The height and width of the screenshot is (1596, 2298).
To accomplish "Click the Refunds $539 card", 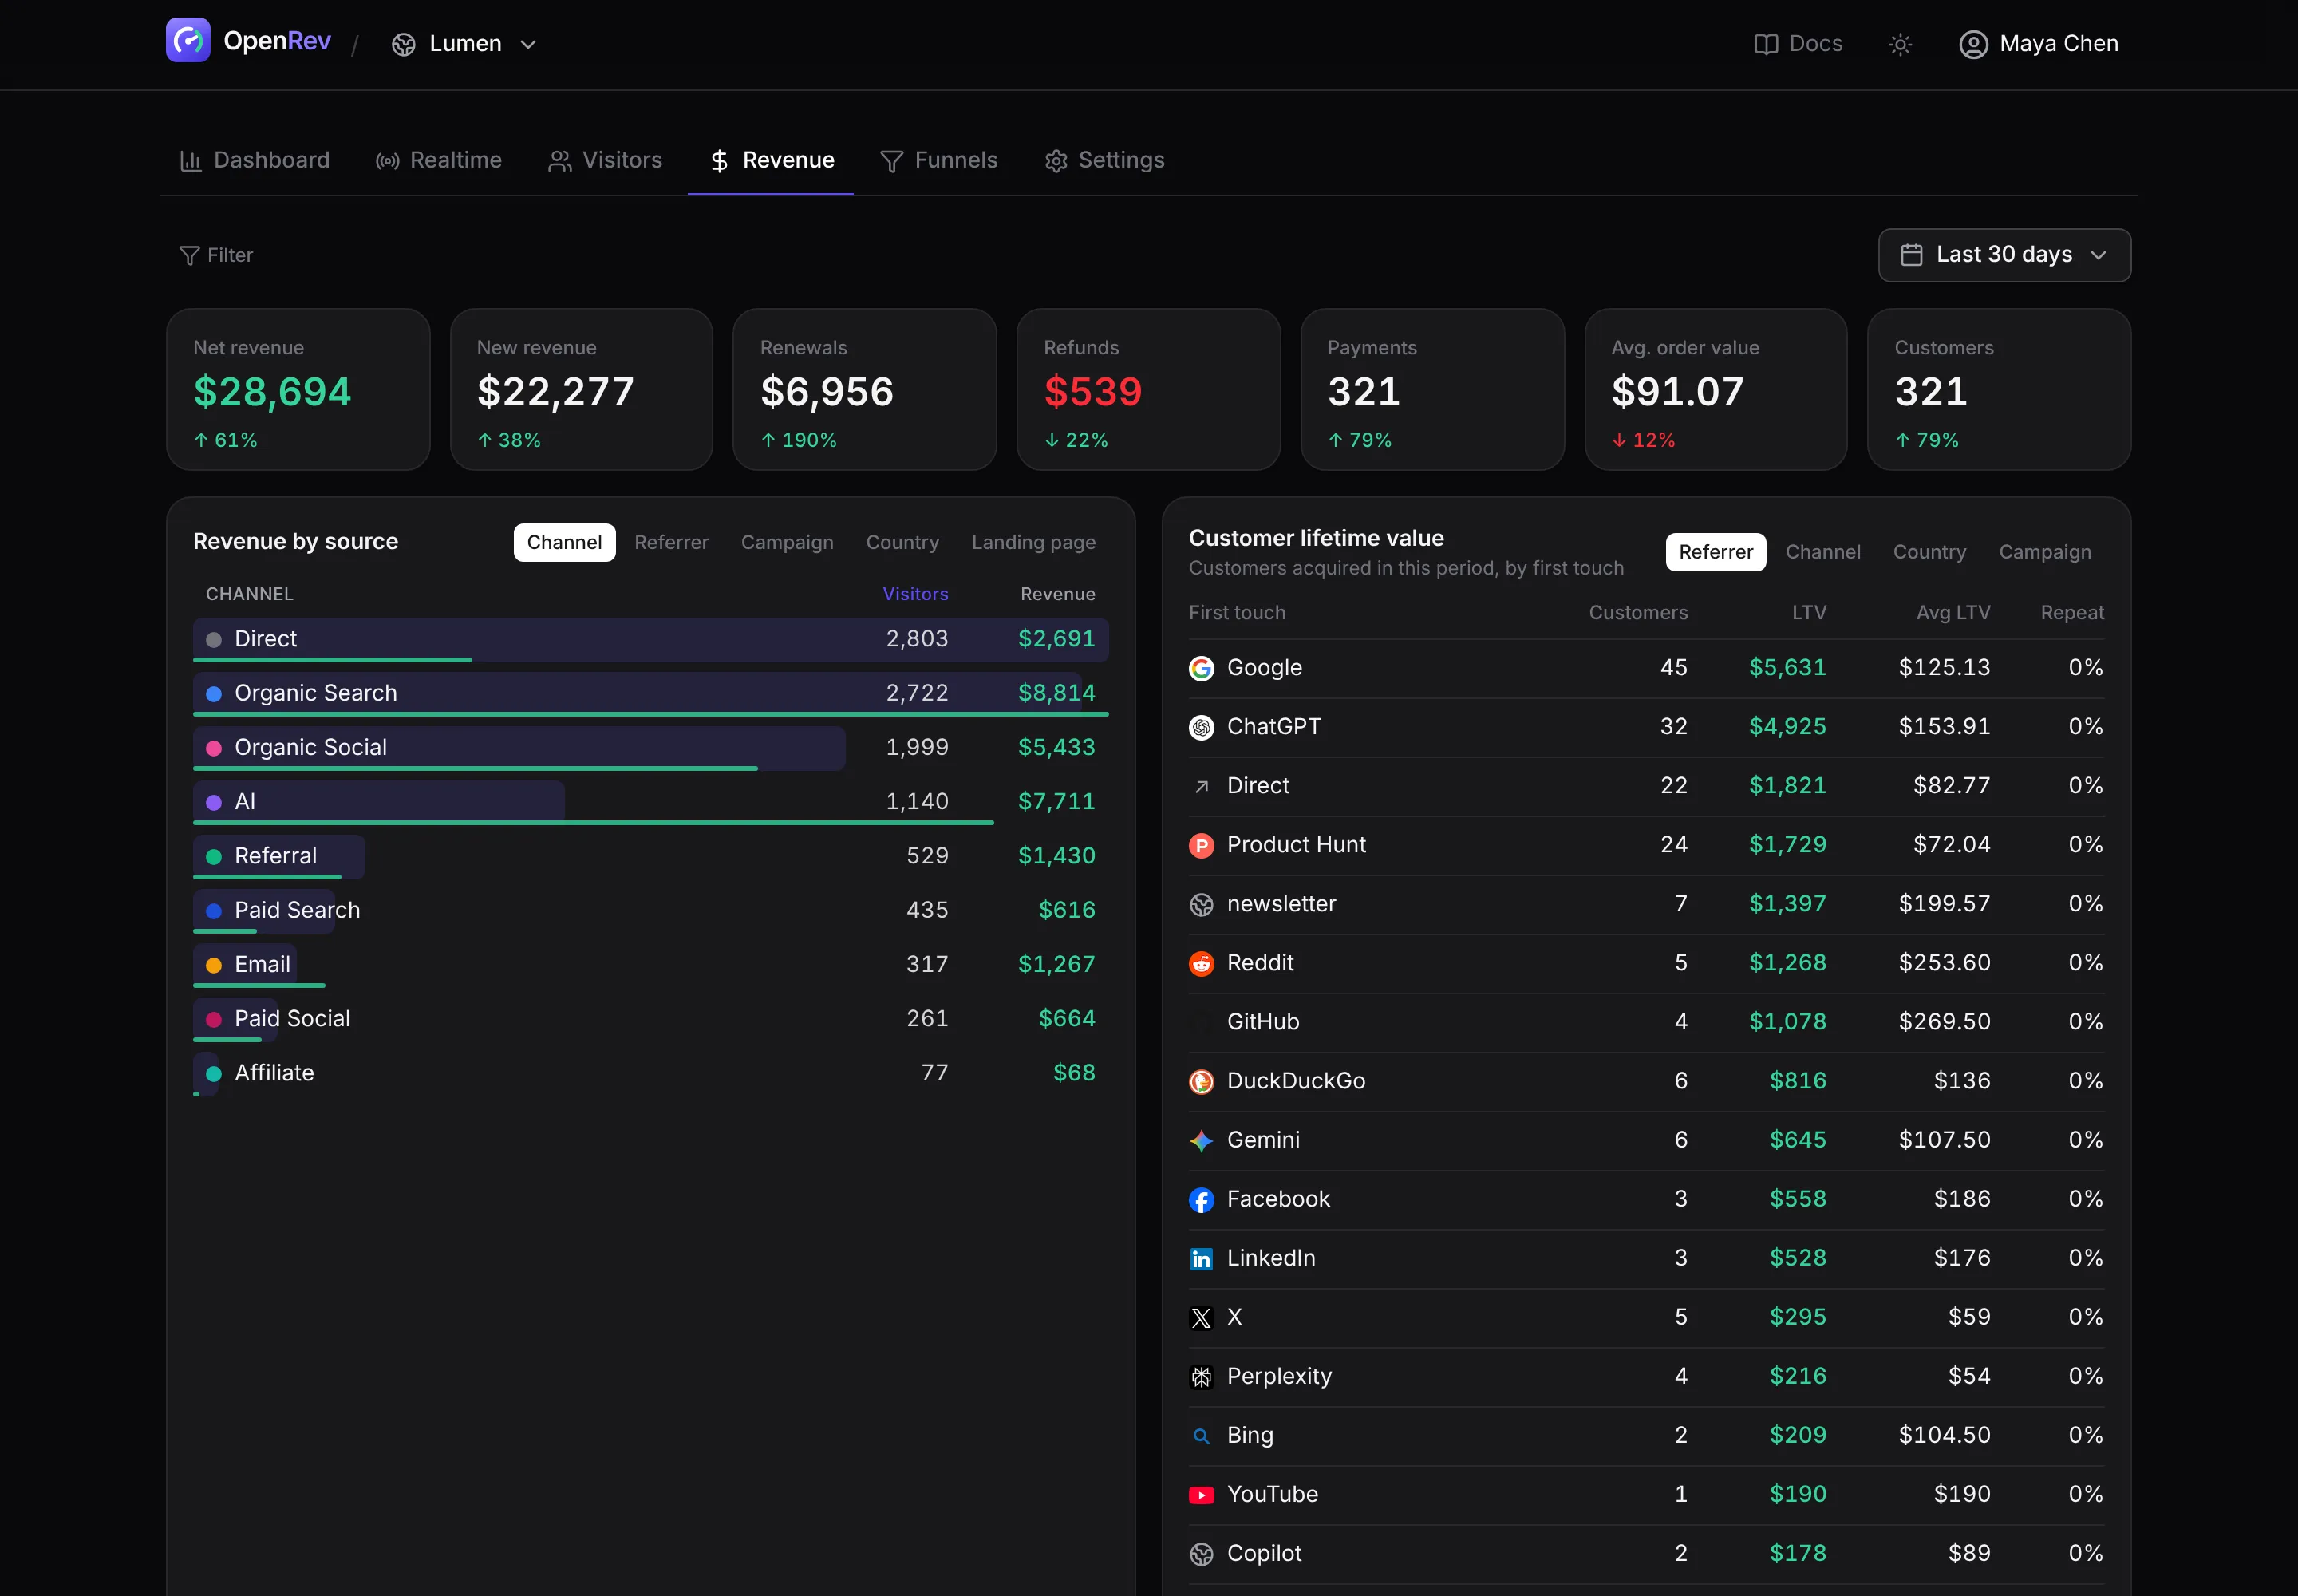I will point(1148,389).
